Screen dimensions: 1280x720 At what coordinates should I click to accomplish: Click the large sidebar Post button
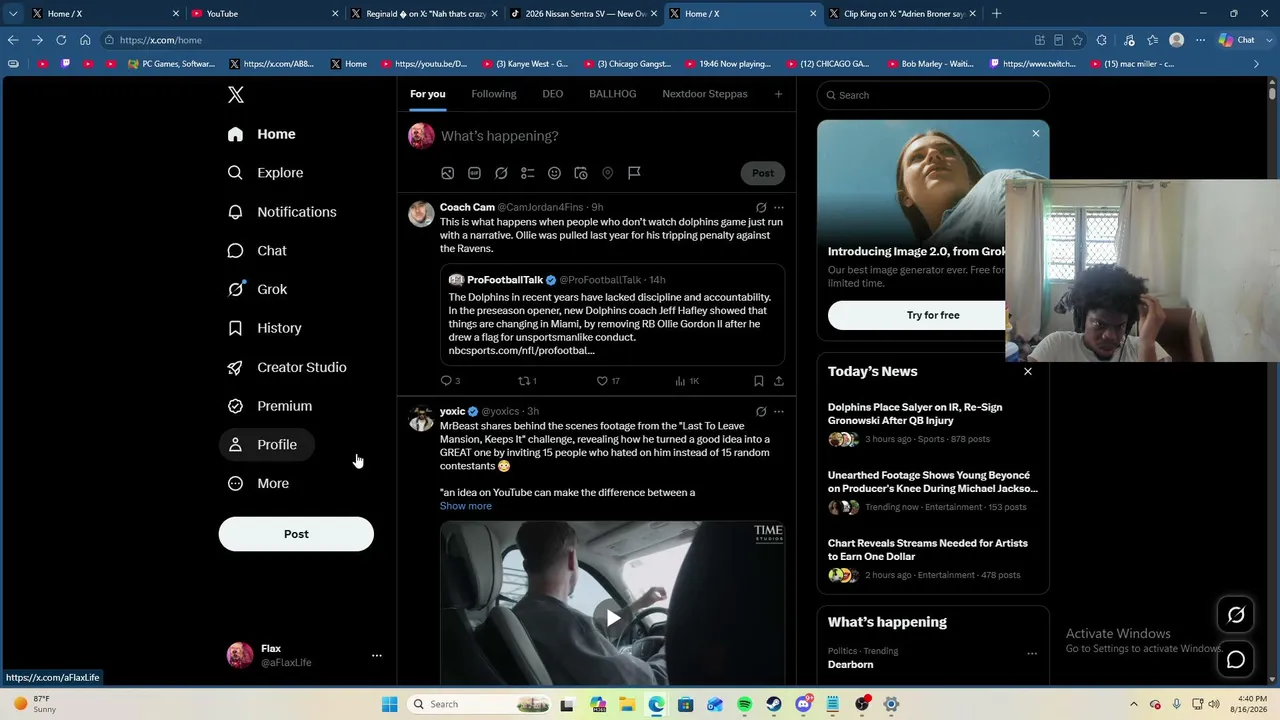[x=296, y=534]
